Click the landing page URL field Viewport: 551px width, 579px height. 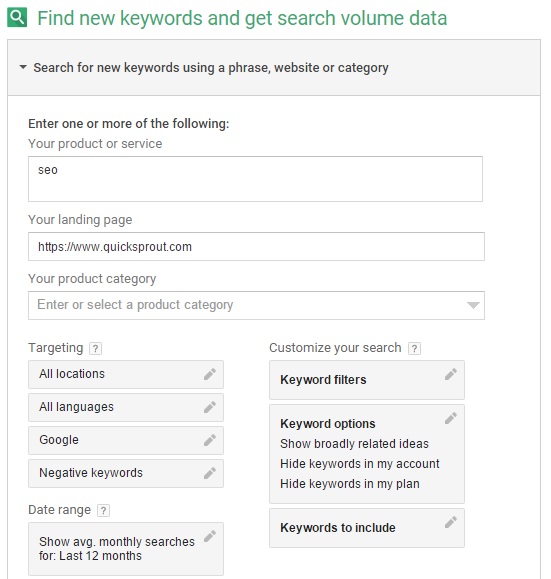click(256, 246)
